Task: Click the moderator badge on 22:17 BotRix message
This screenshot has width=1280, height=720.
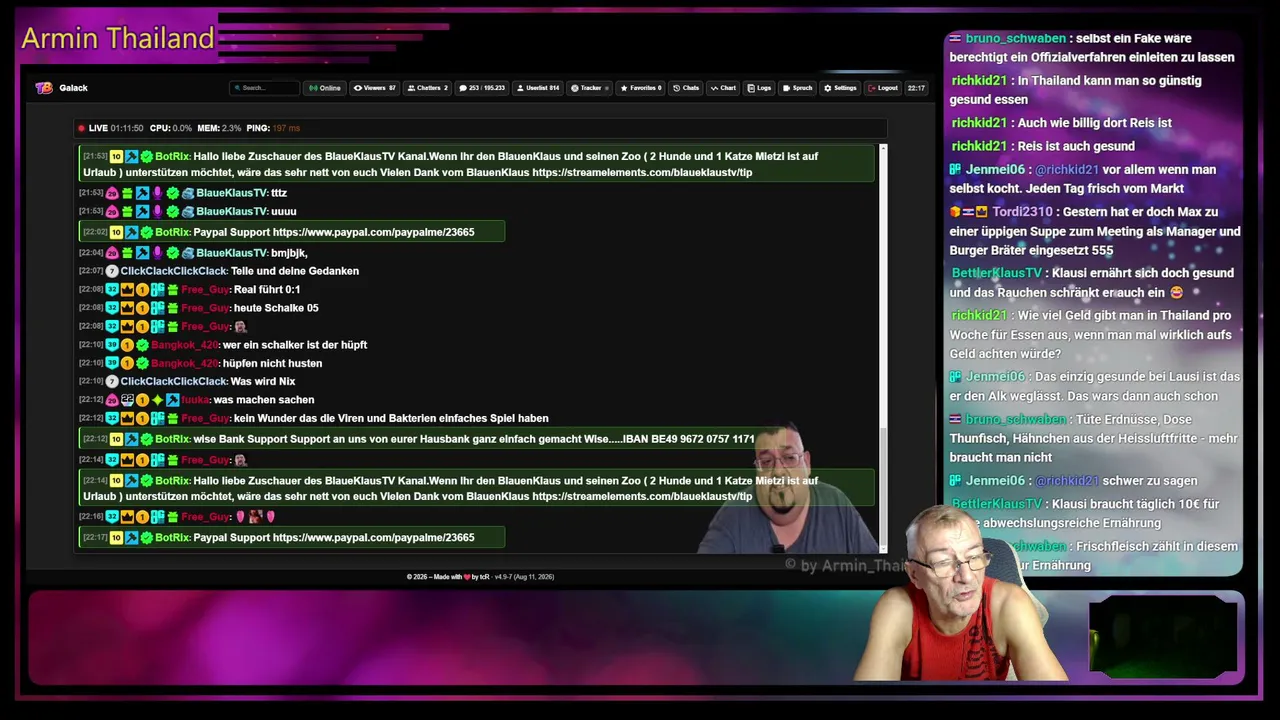Action: [x=132, y=538]
